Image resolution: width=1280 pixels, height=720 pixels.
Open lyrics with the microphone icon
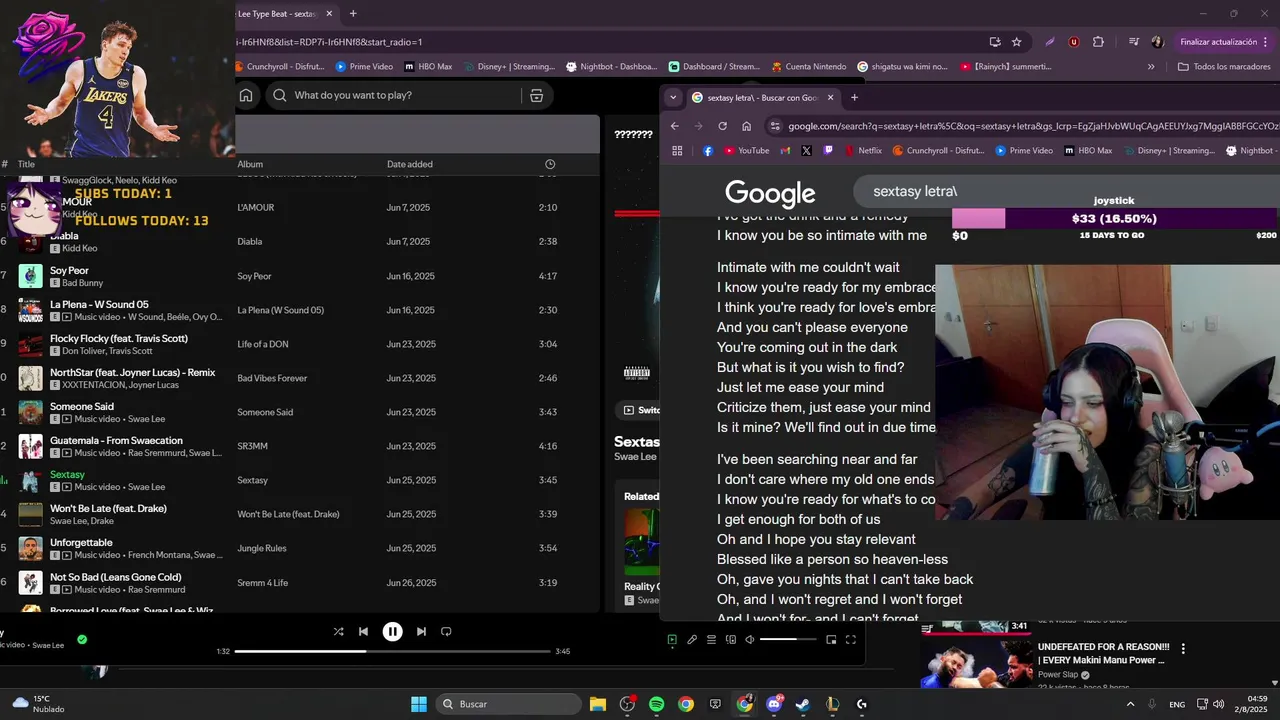click(692, 640)
